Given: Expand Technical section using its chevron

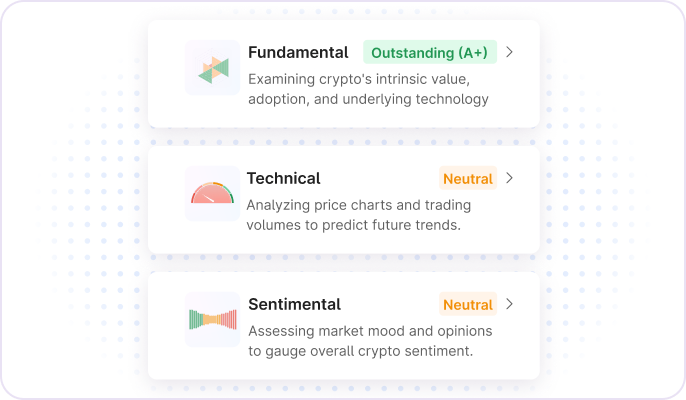Looking at the screenshot, I should point(509,178).
